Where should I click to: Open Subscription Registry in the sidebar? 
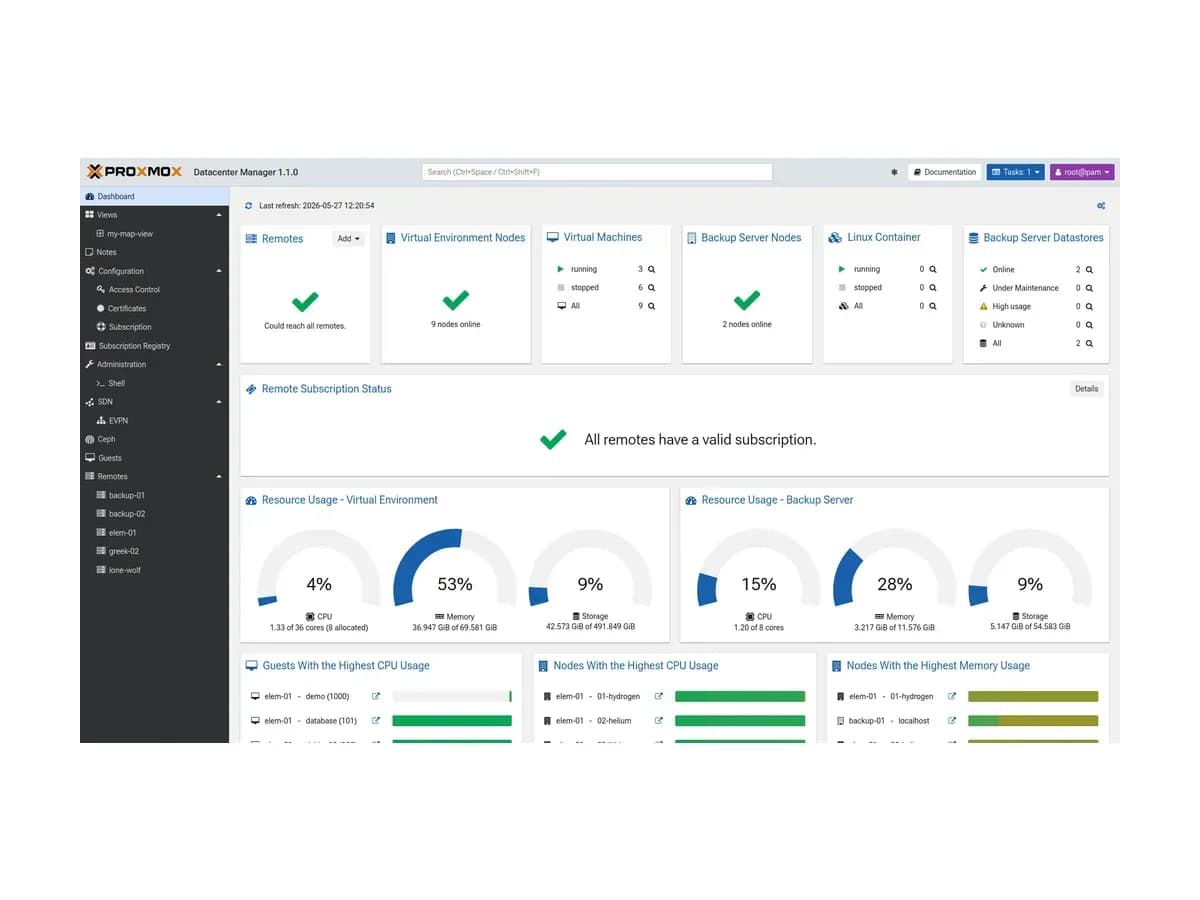(x=155, y=346)
